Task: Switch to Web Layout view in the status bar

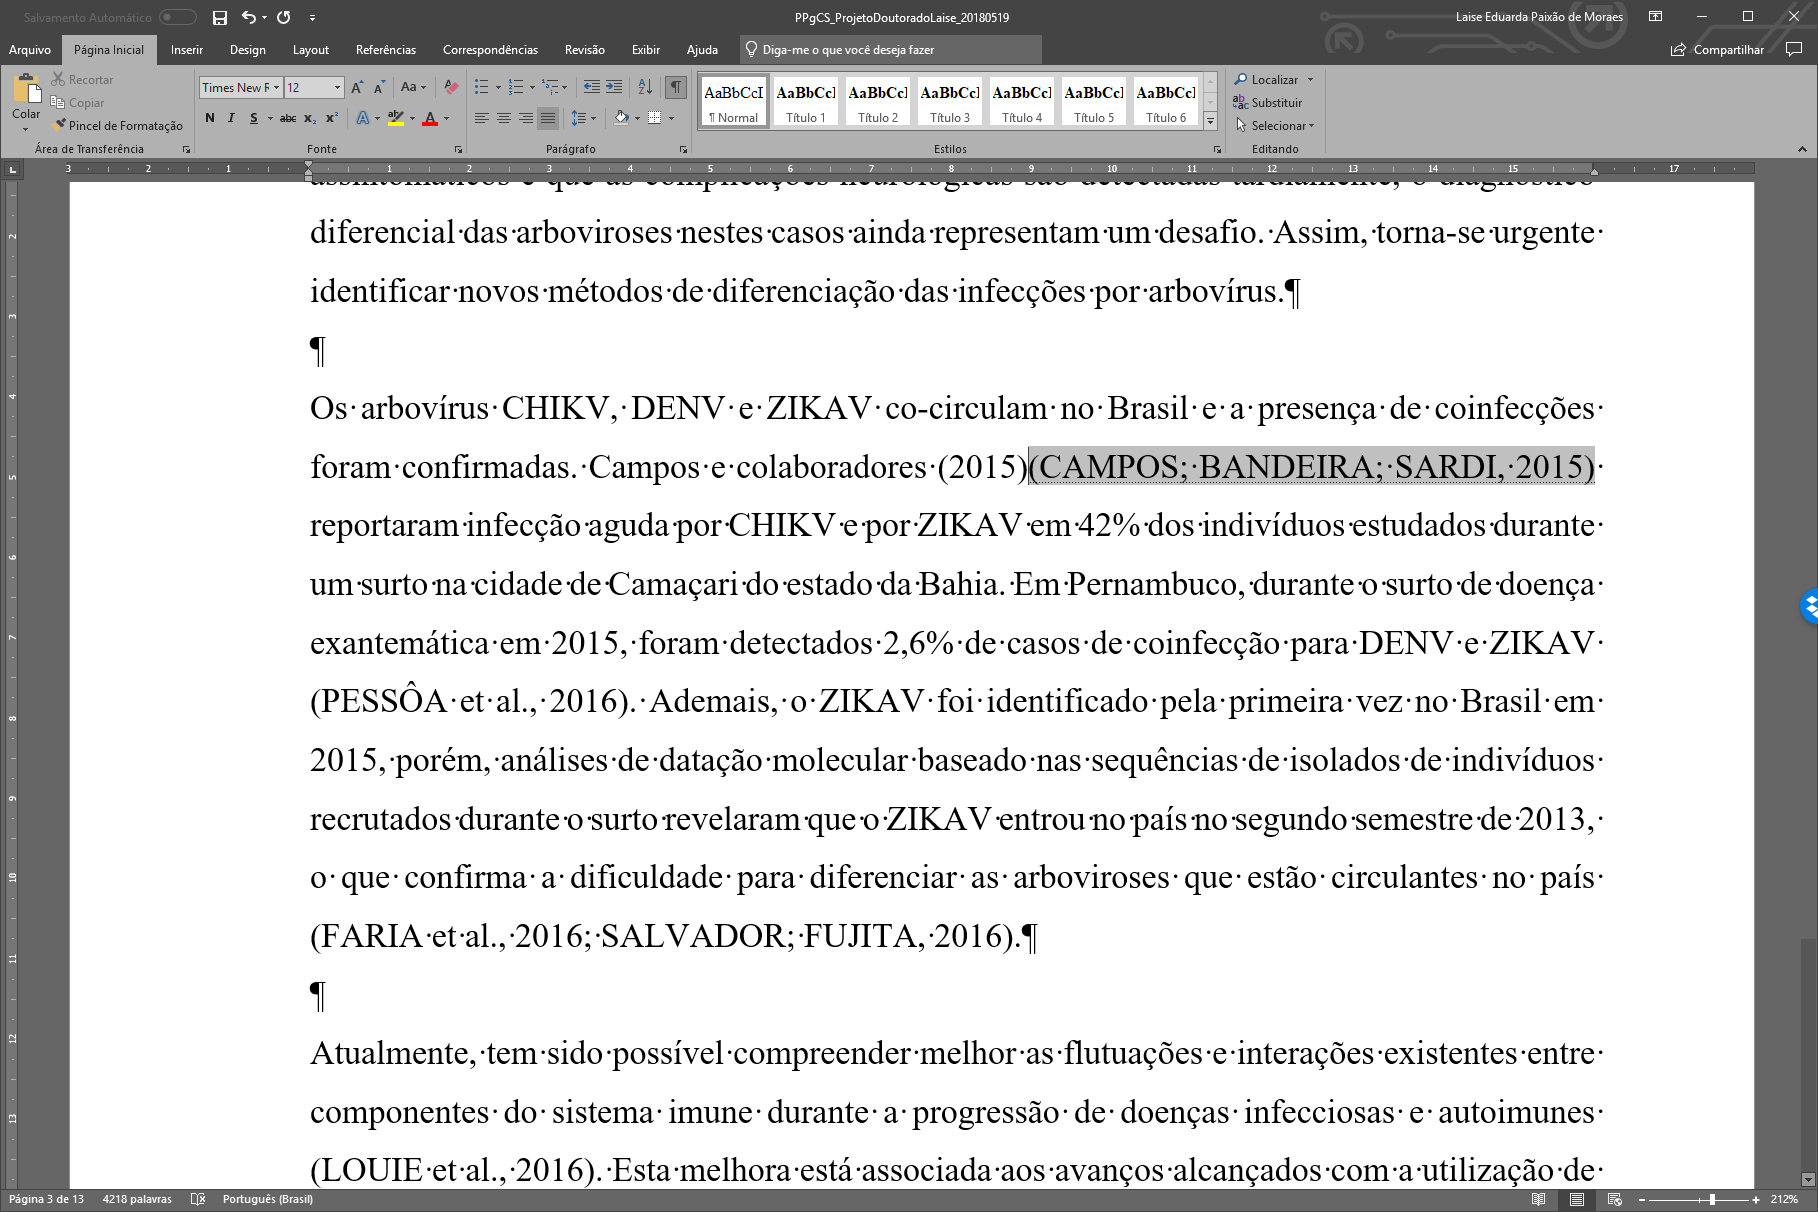Action: (1613, 1199)
